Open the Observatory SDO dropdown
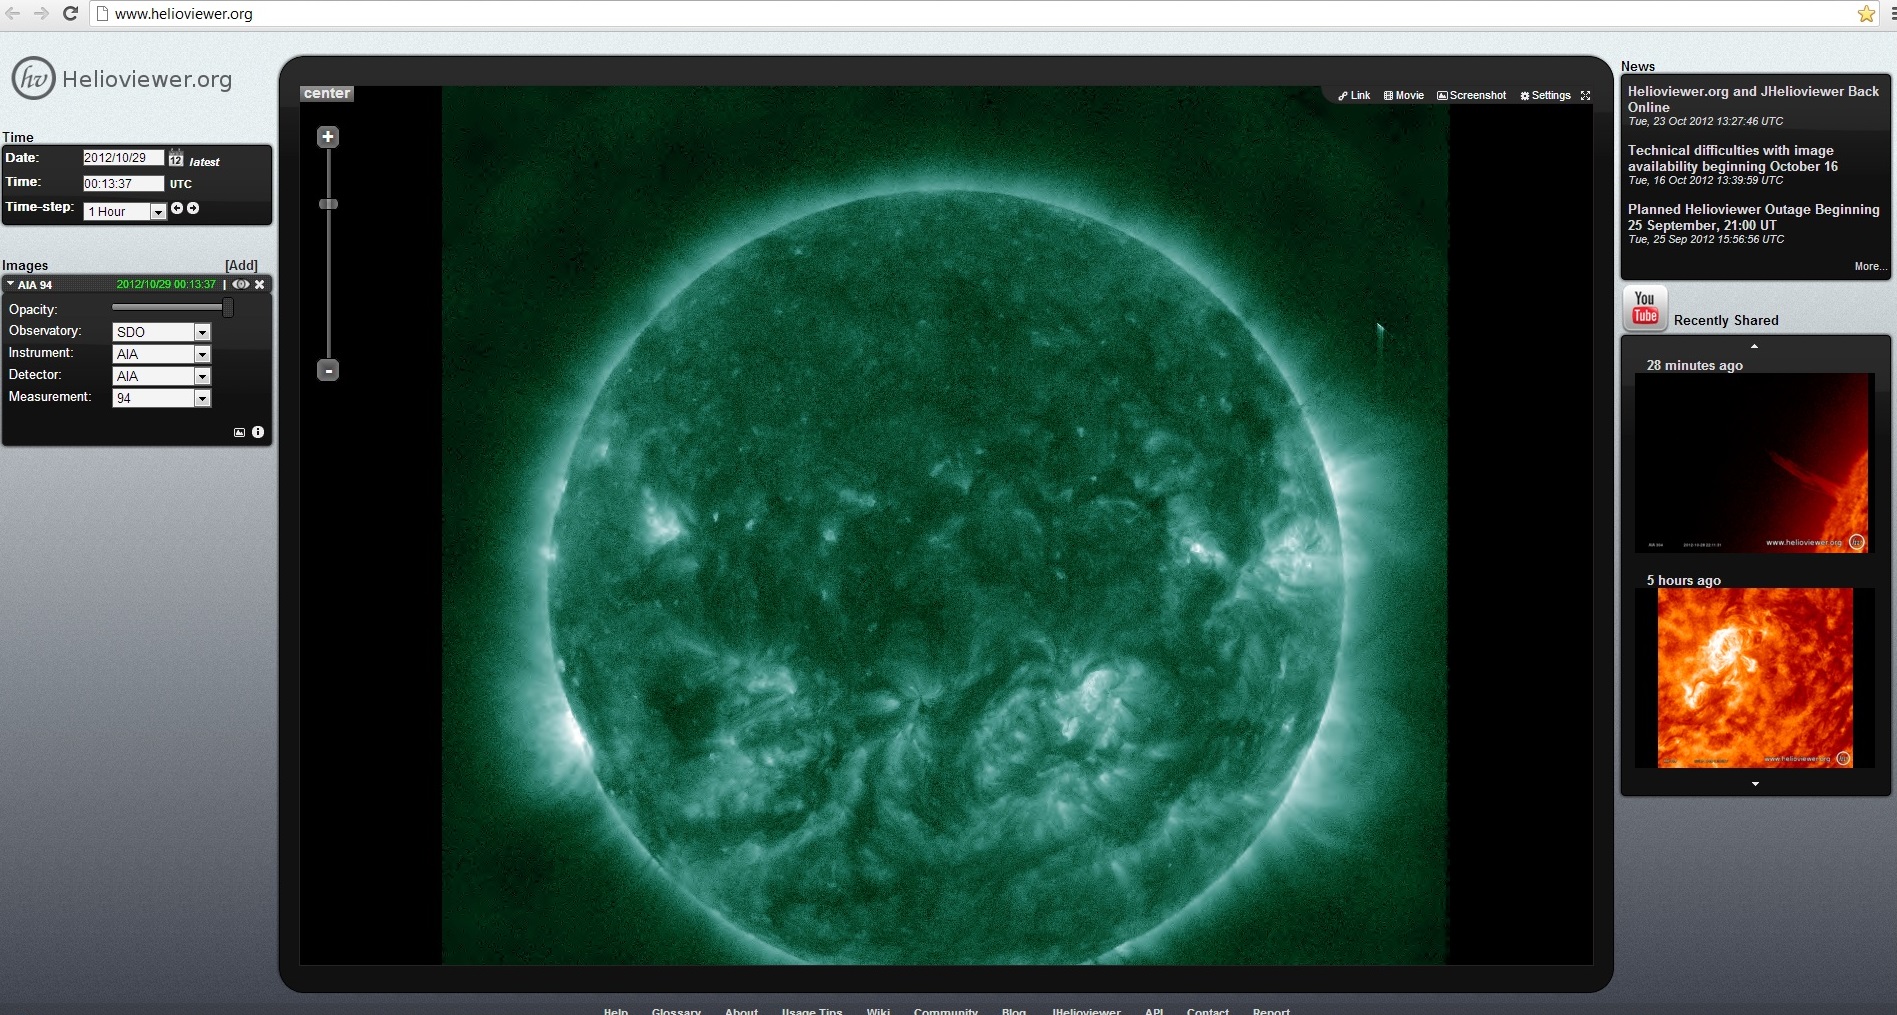1897x1015 pixels. (x=202, y=332)
